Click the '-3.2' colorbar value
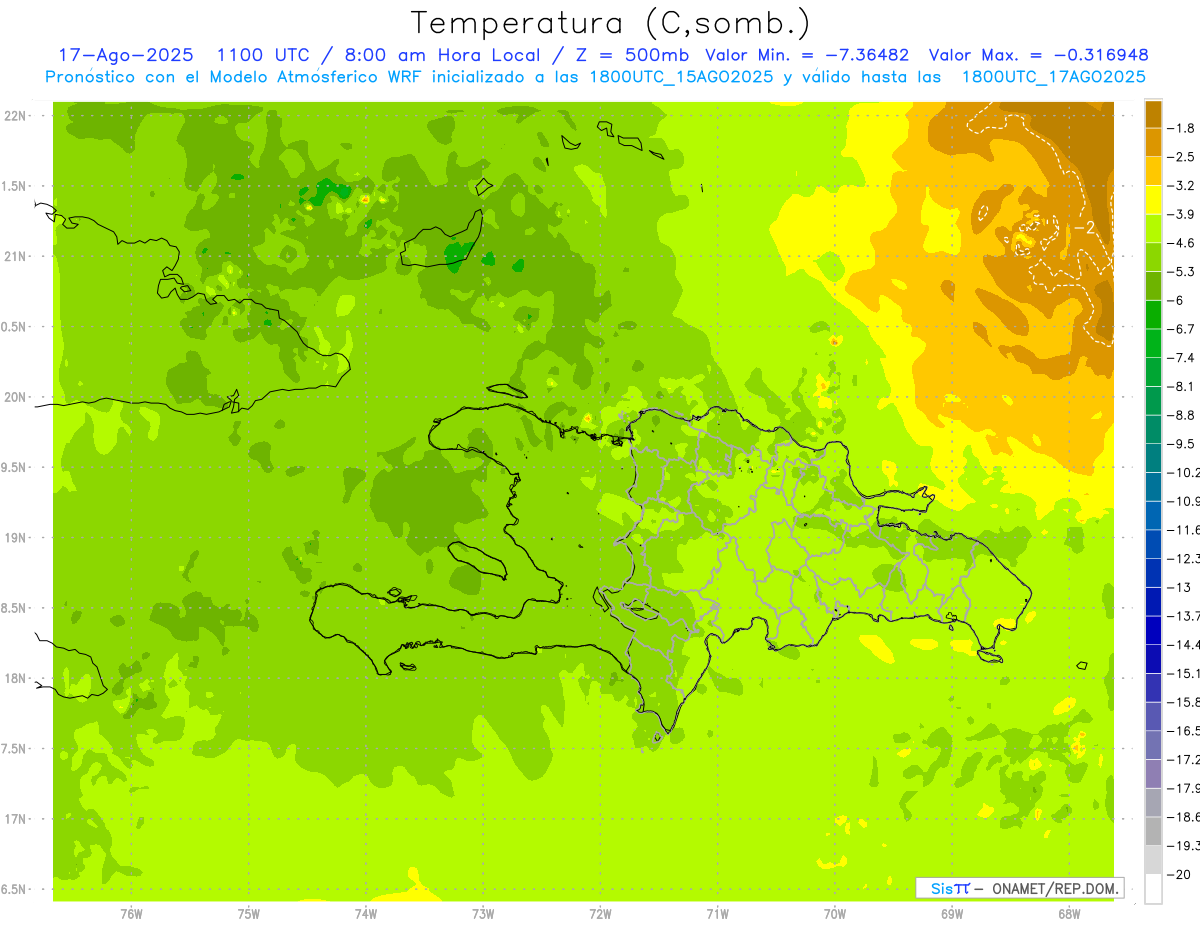 pos(1181,186)
